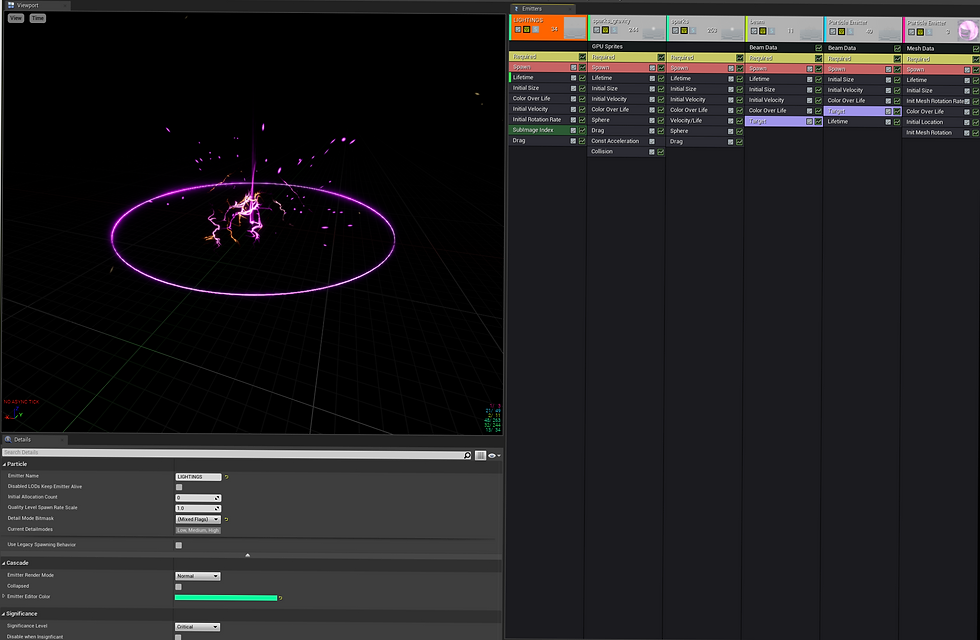Click the Time button in the viewport

pos(37,18)
